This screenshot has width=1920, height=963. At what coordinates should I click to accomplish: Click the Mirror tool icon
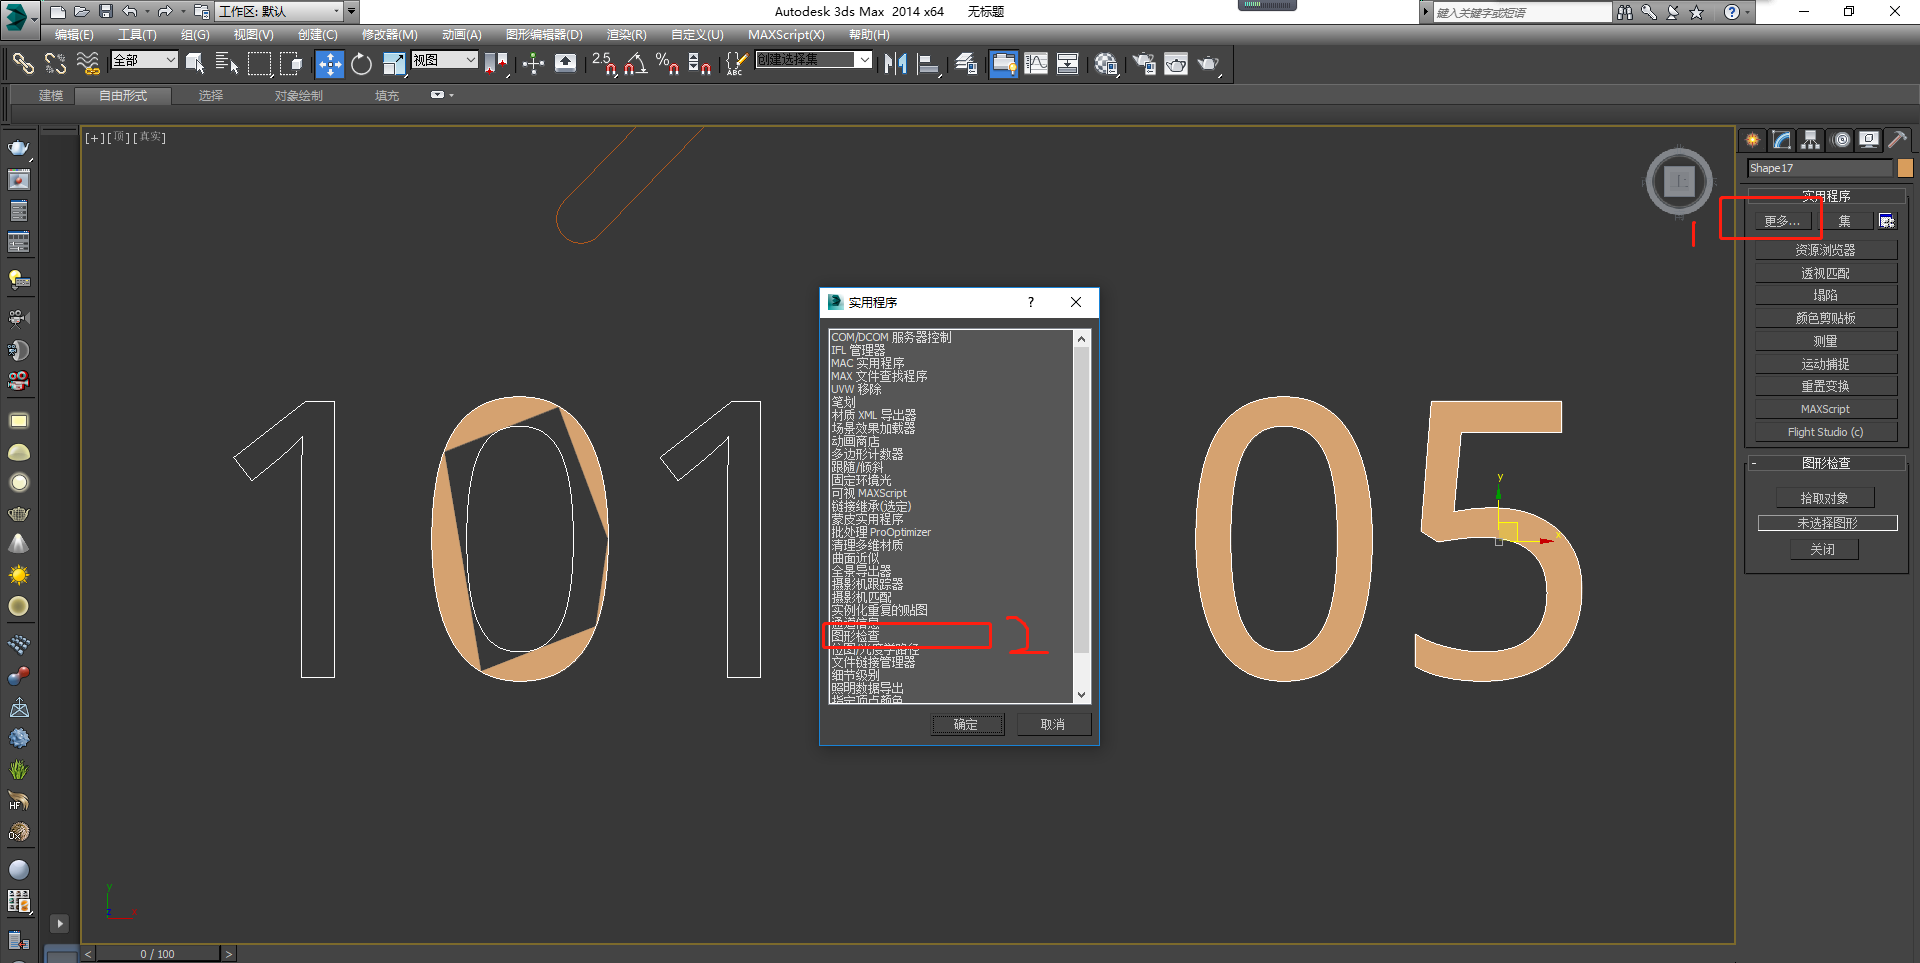click(x=895, y=64)
